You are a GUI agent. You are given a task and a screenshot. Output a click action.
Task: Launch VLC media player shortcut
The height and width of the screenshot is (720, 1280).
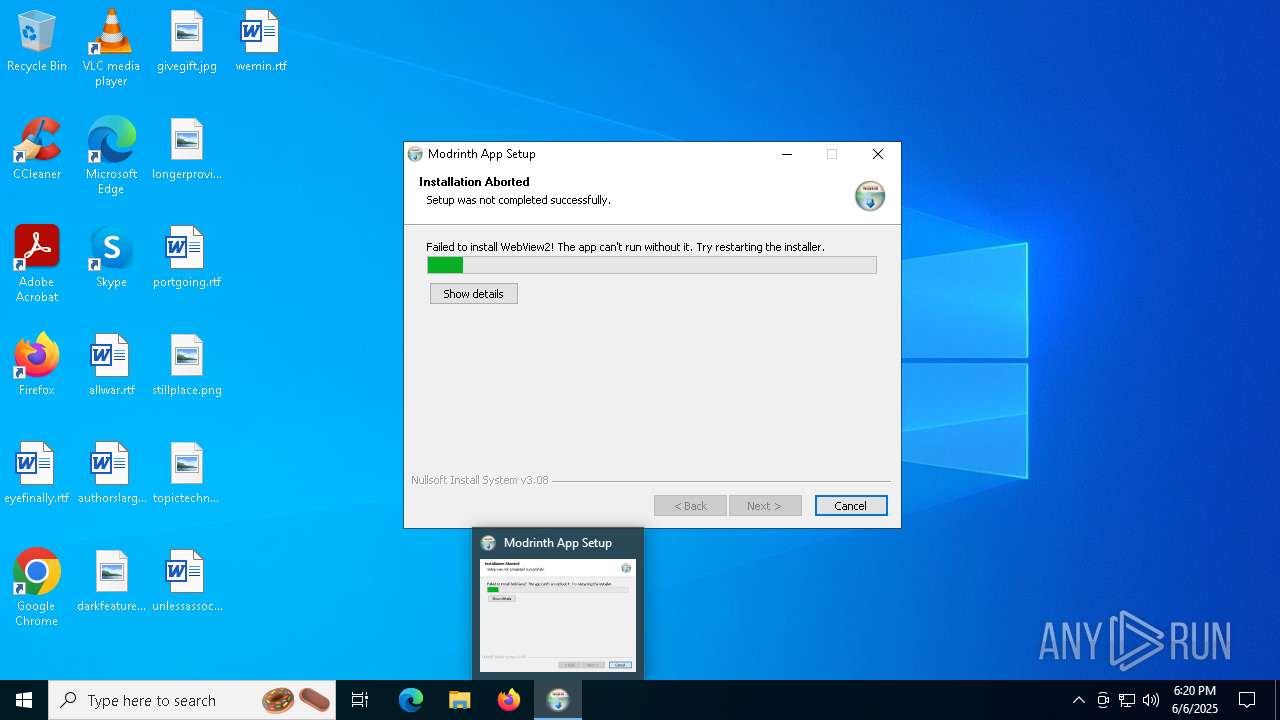111,48
